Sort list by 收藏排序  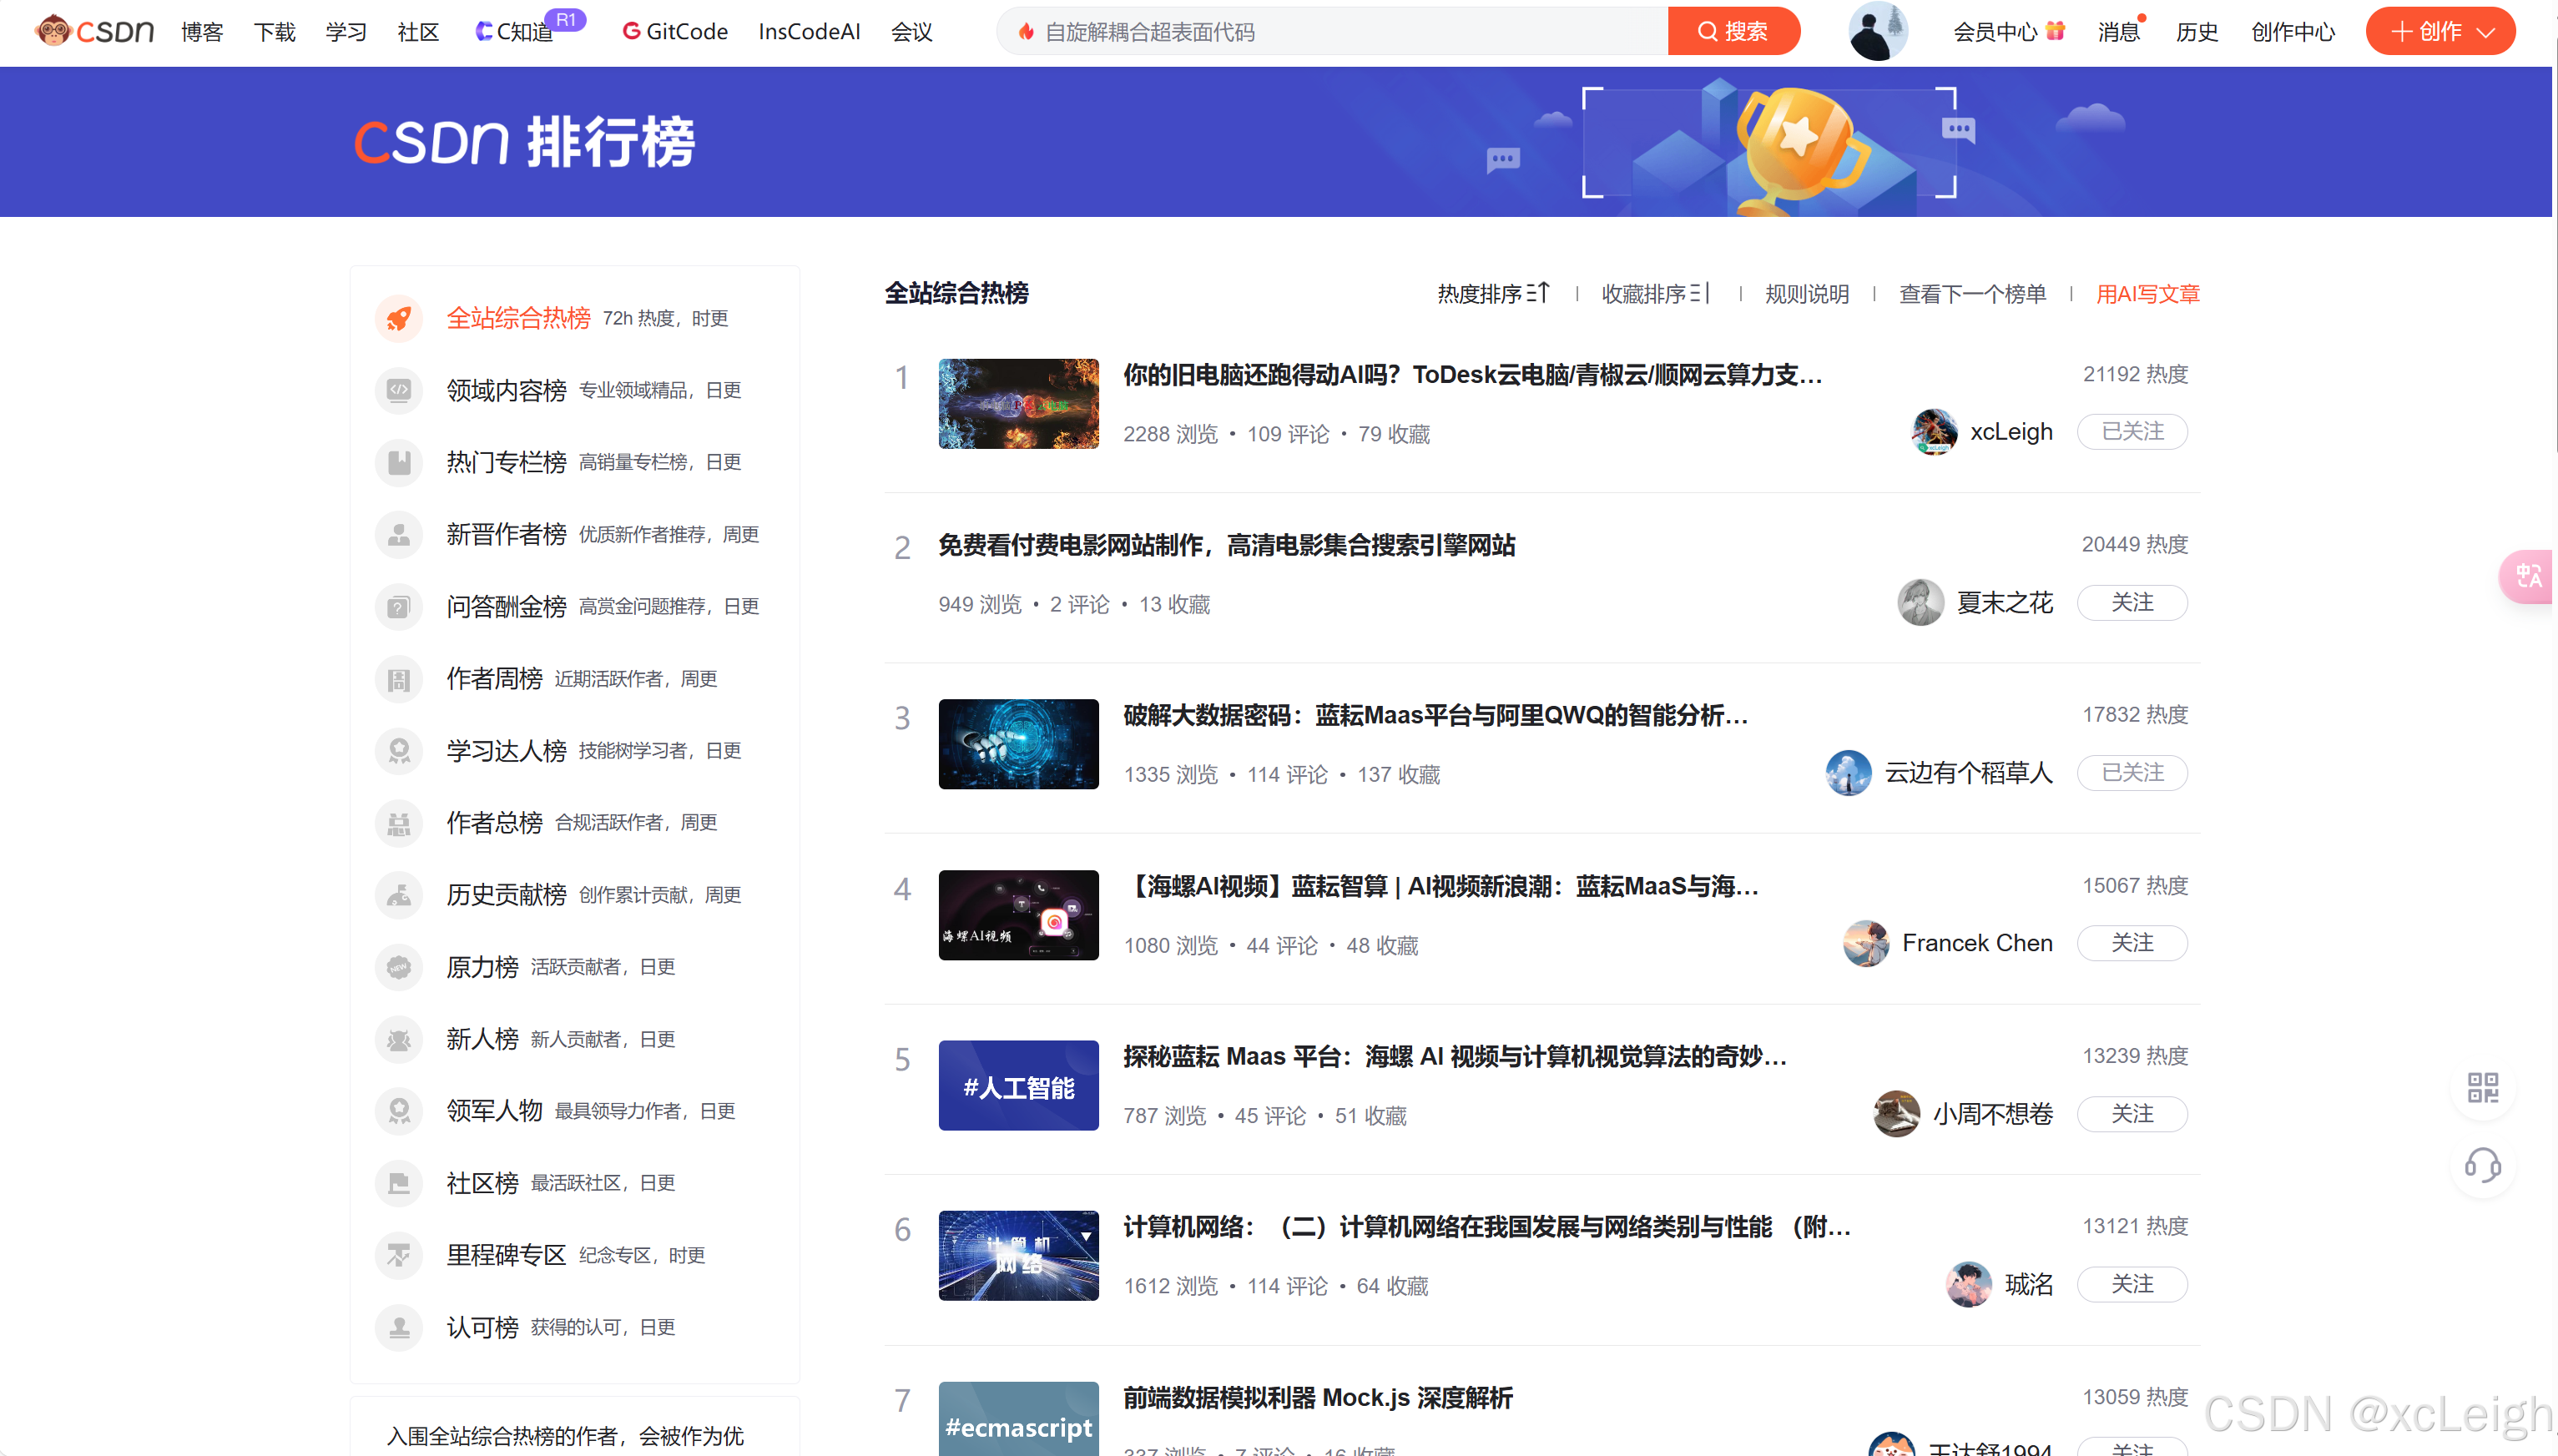tap(1656, 294)
